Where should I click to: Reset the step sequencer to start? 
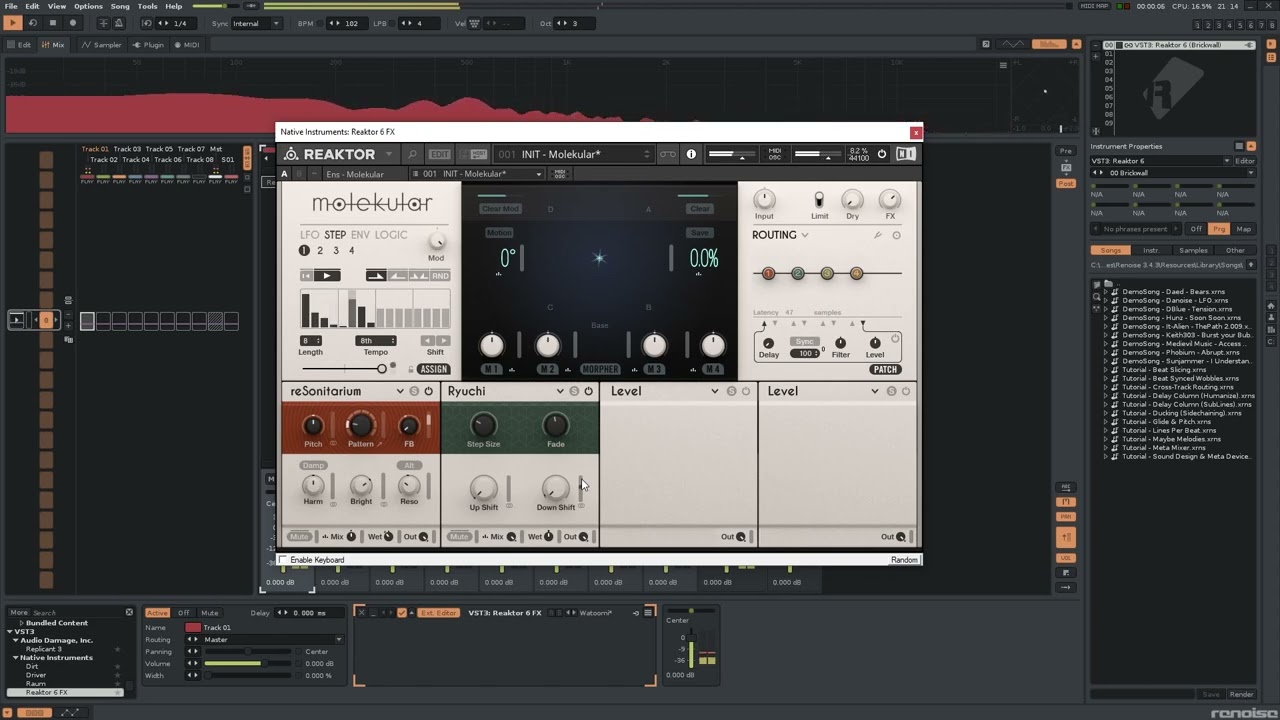[x=306, y=276]
